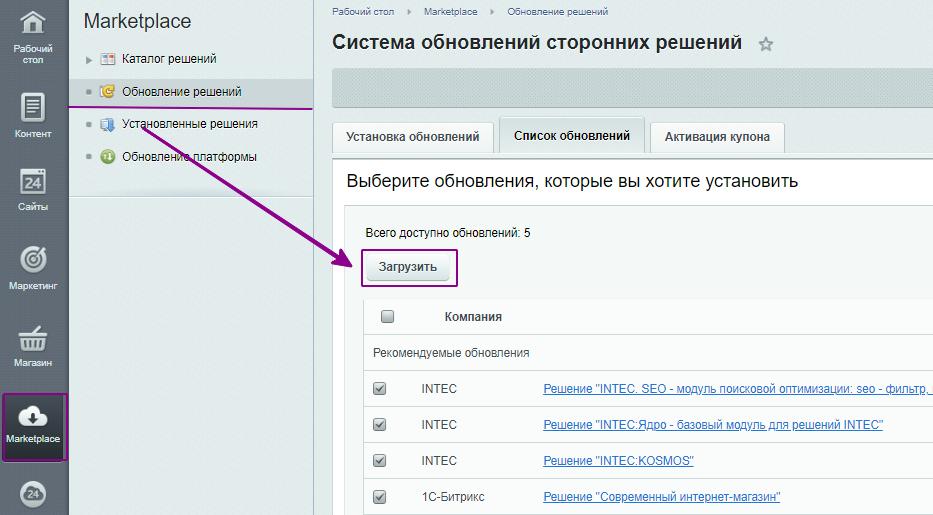Select Обновление решений in sidebar
The image size is (933, 515).
[x=181, y=92]
